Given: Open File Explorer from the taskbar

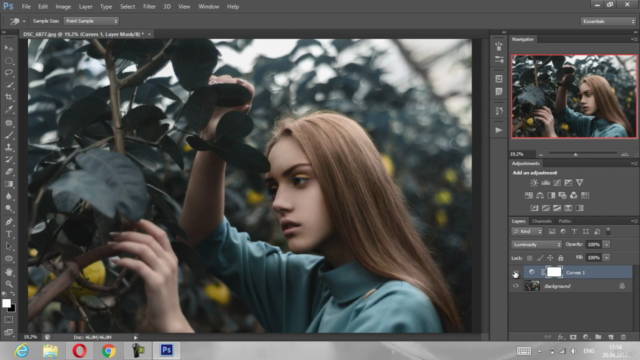Looking at the screenshot, I should (51, 351).
